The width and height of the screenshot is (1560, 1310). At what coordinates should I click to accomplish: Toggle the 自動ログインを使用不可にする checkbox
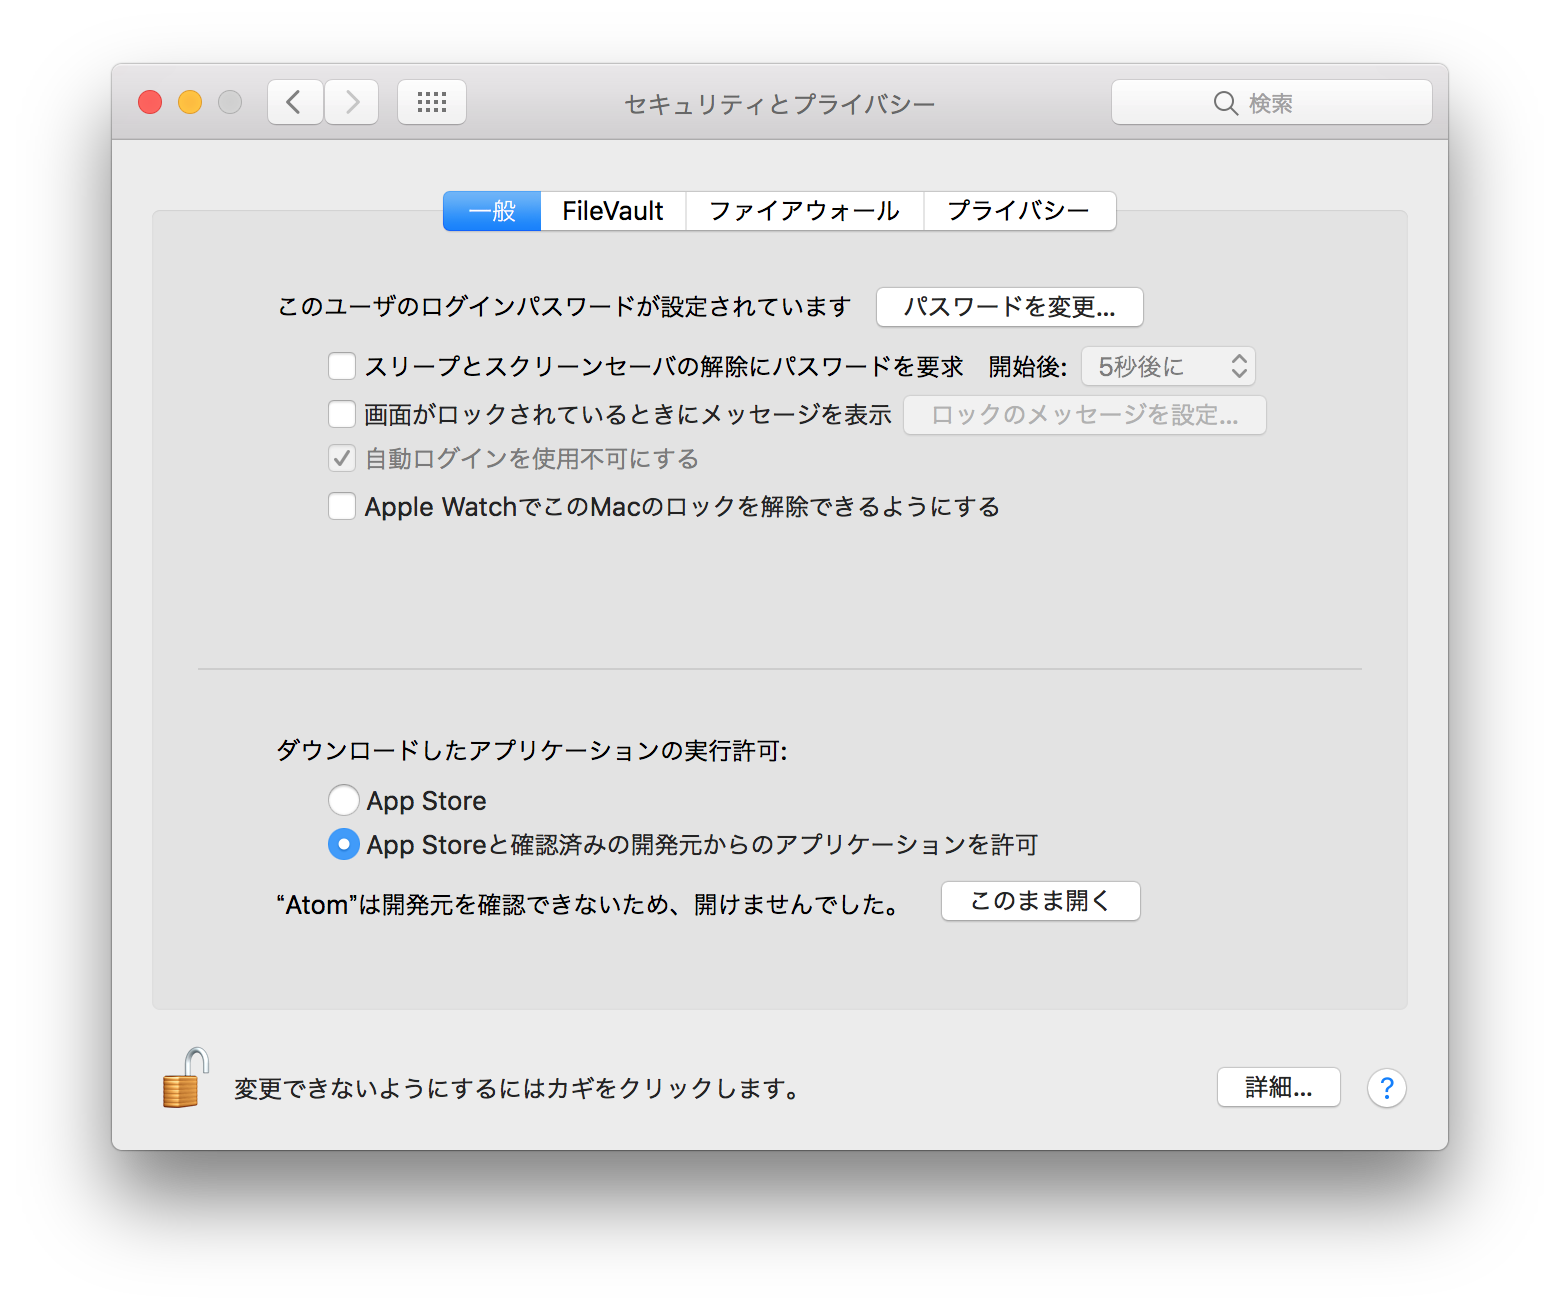click(342, 459)
